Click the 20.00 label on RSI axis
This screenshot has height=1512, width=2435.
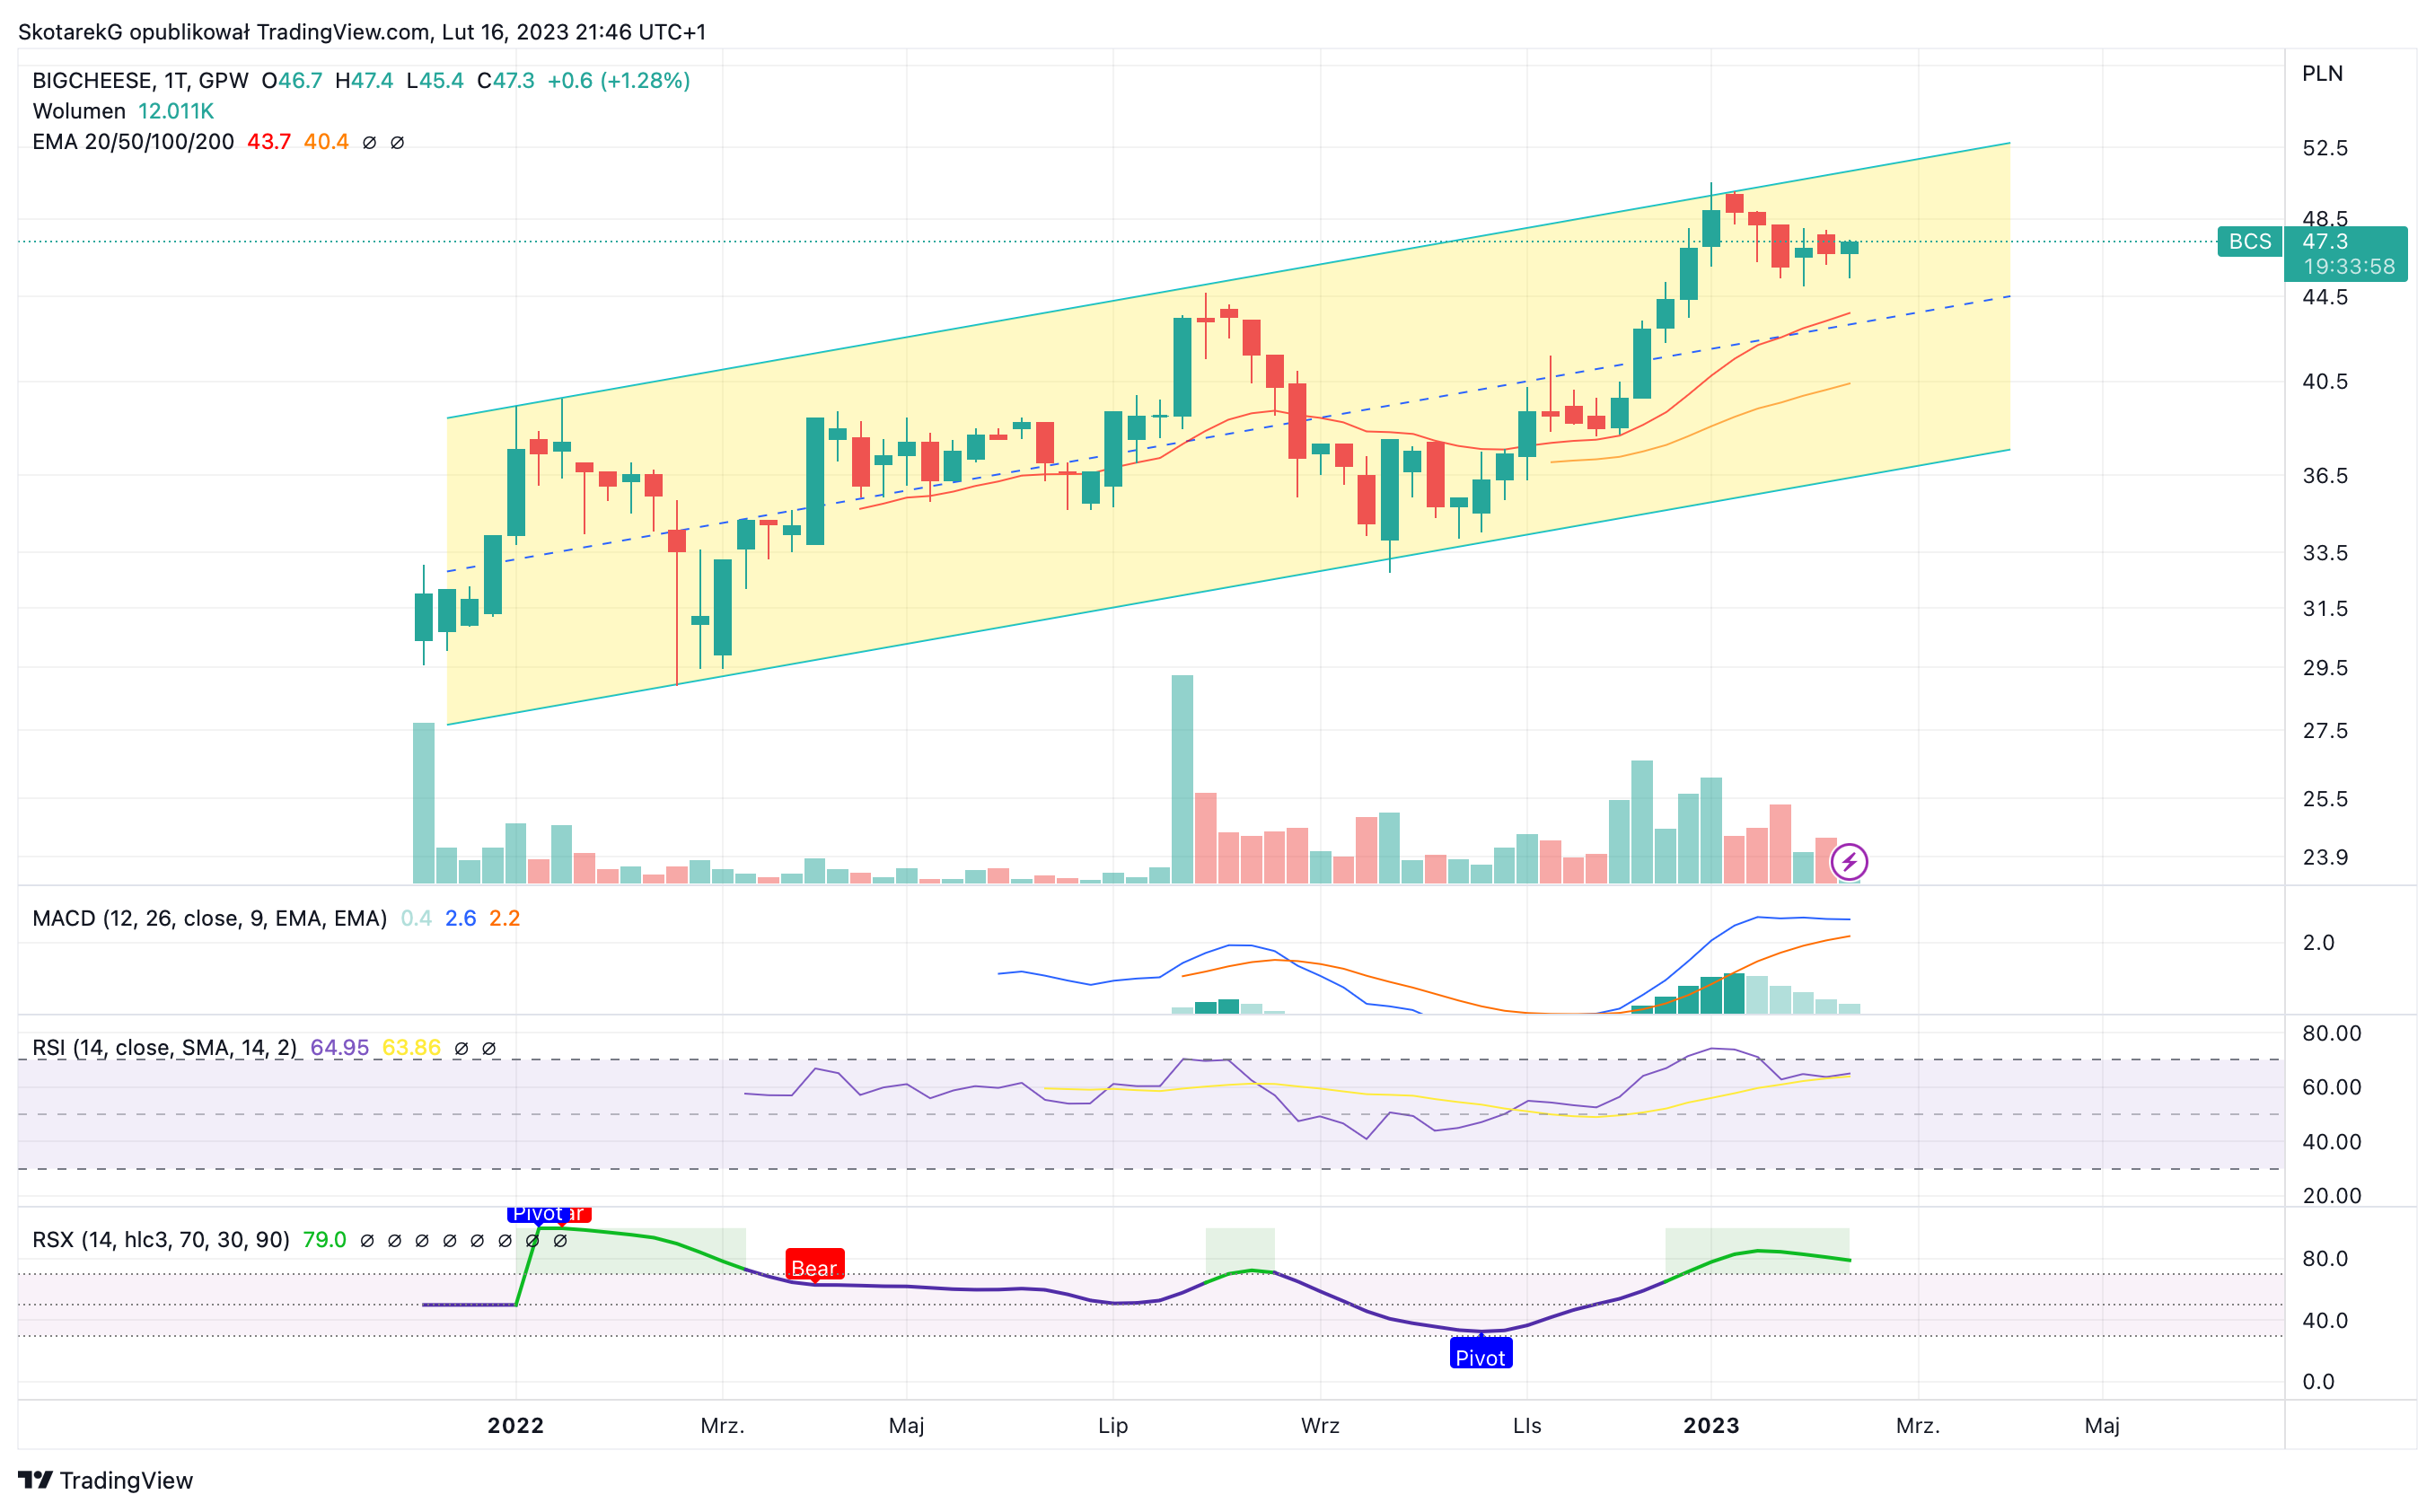[2331, 1196]
